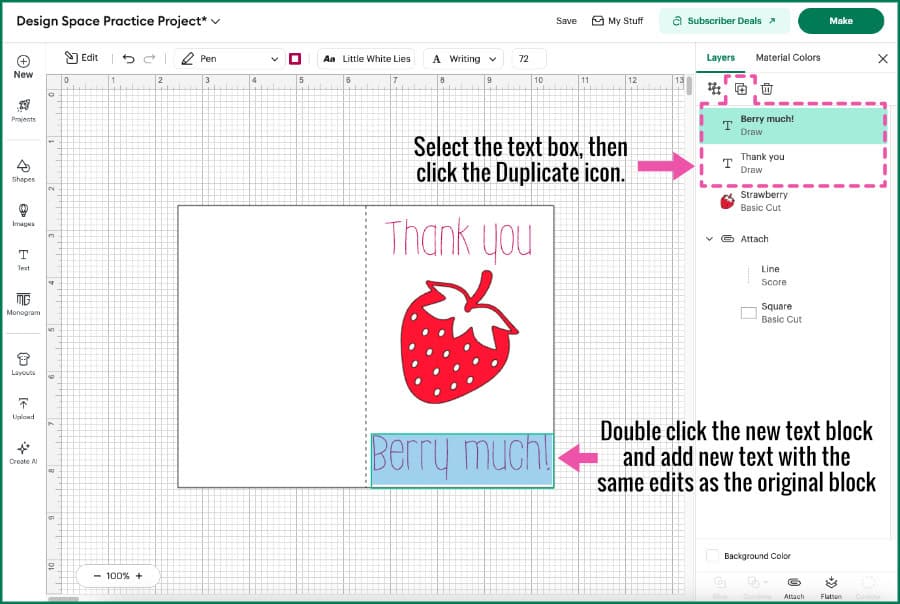
Task: Click the Save button
Action: coord(566,21)
